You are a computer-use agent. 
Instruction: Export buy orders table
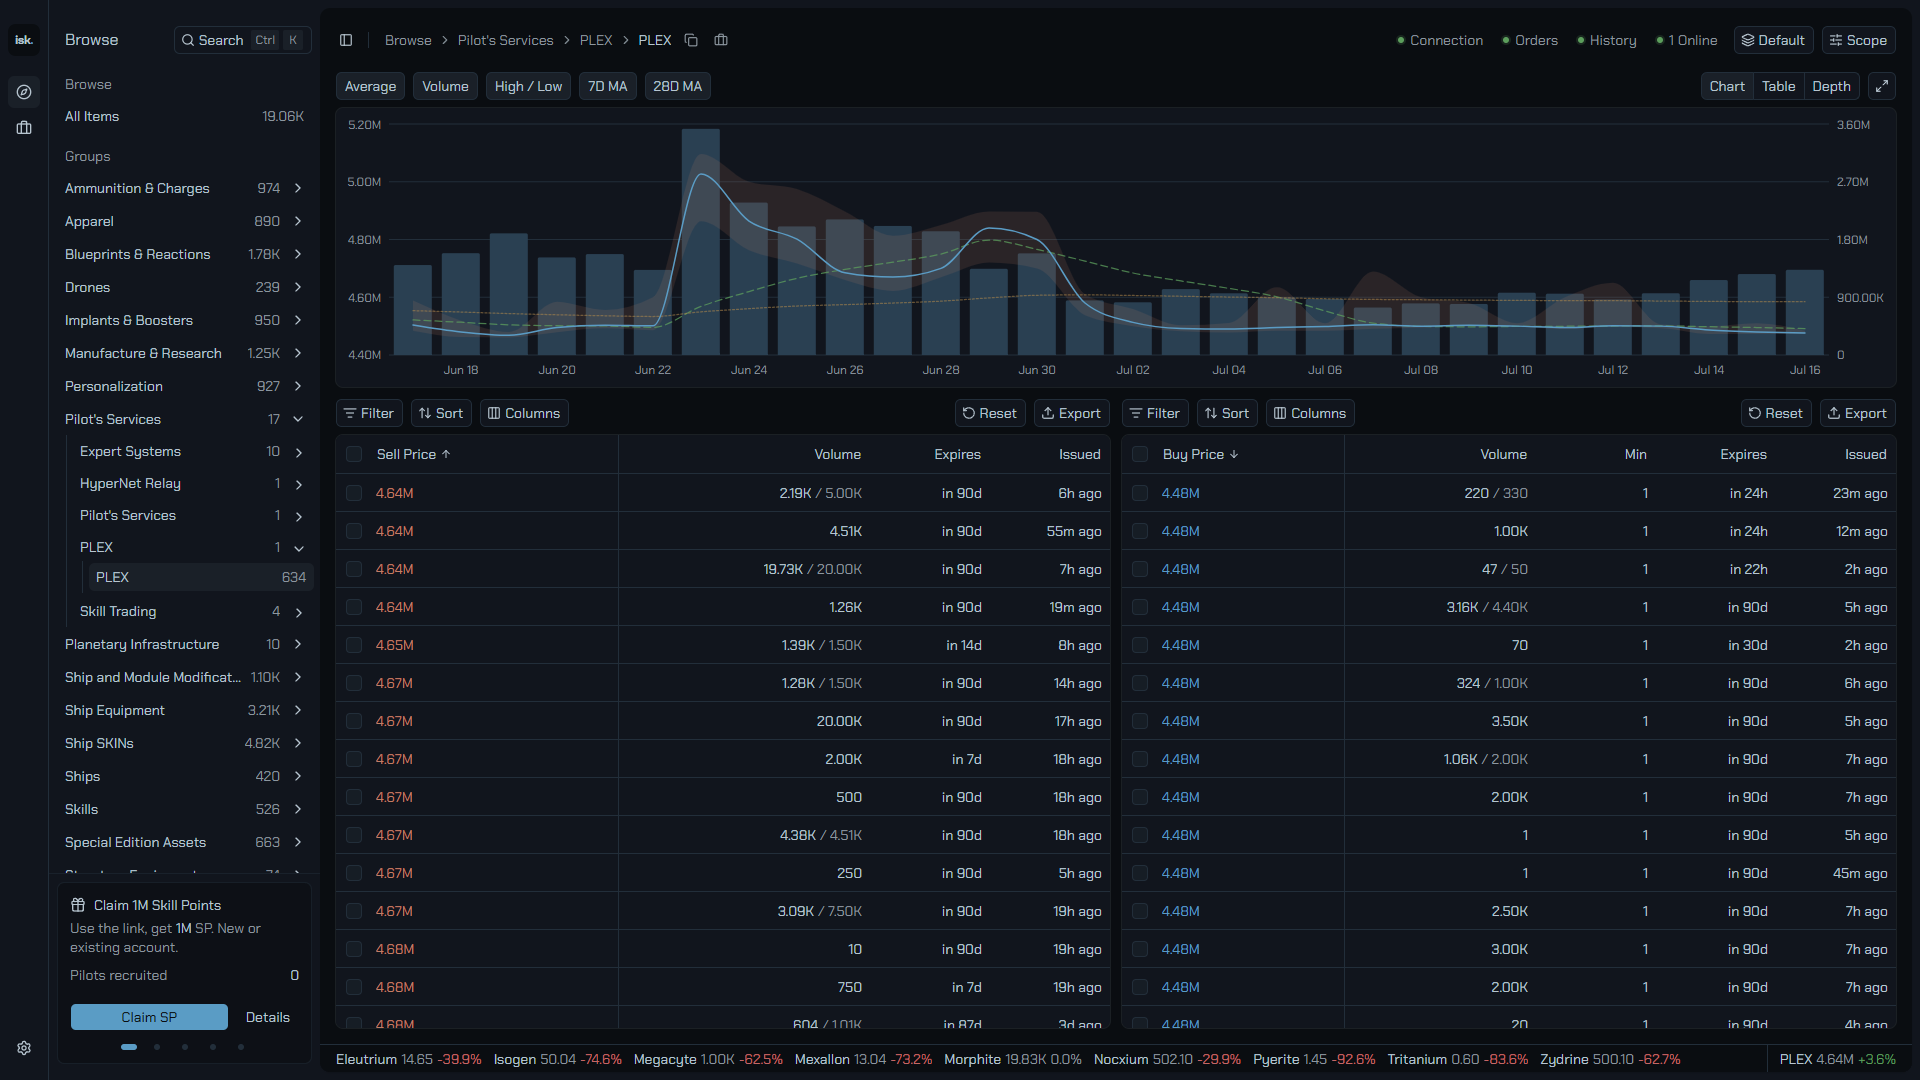tap(1857, 413)
